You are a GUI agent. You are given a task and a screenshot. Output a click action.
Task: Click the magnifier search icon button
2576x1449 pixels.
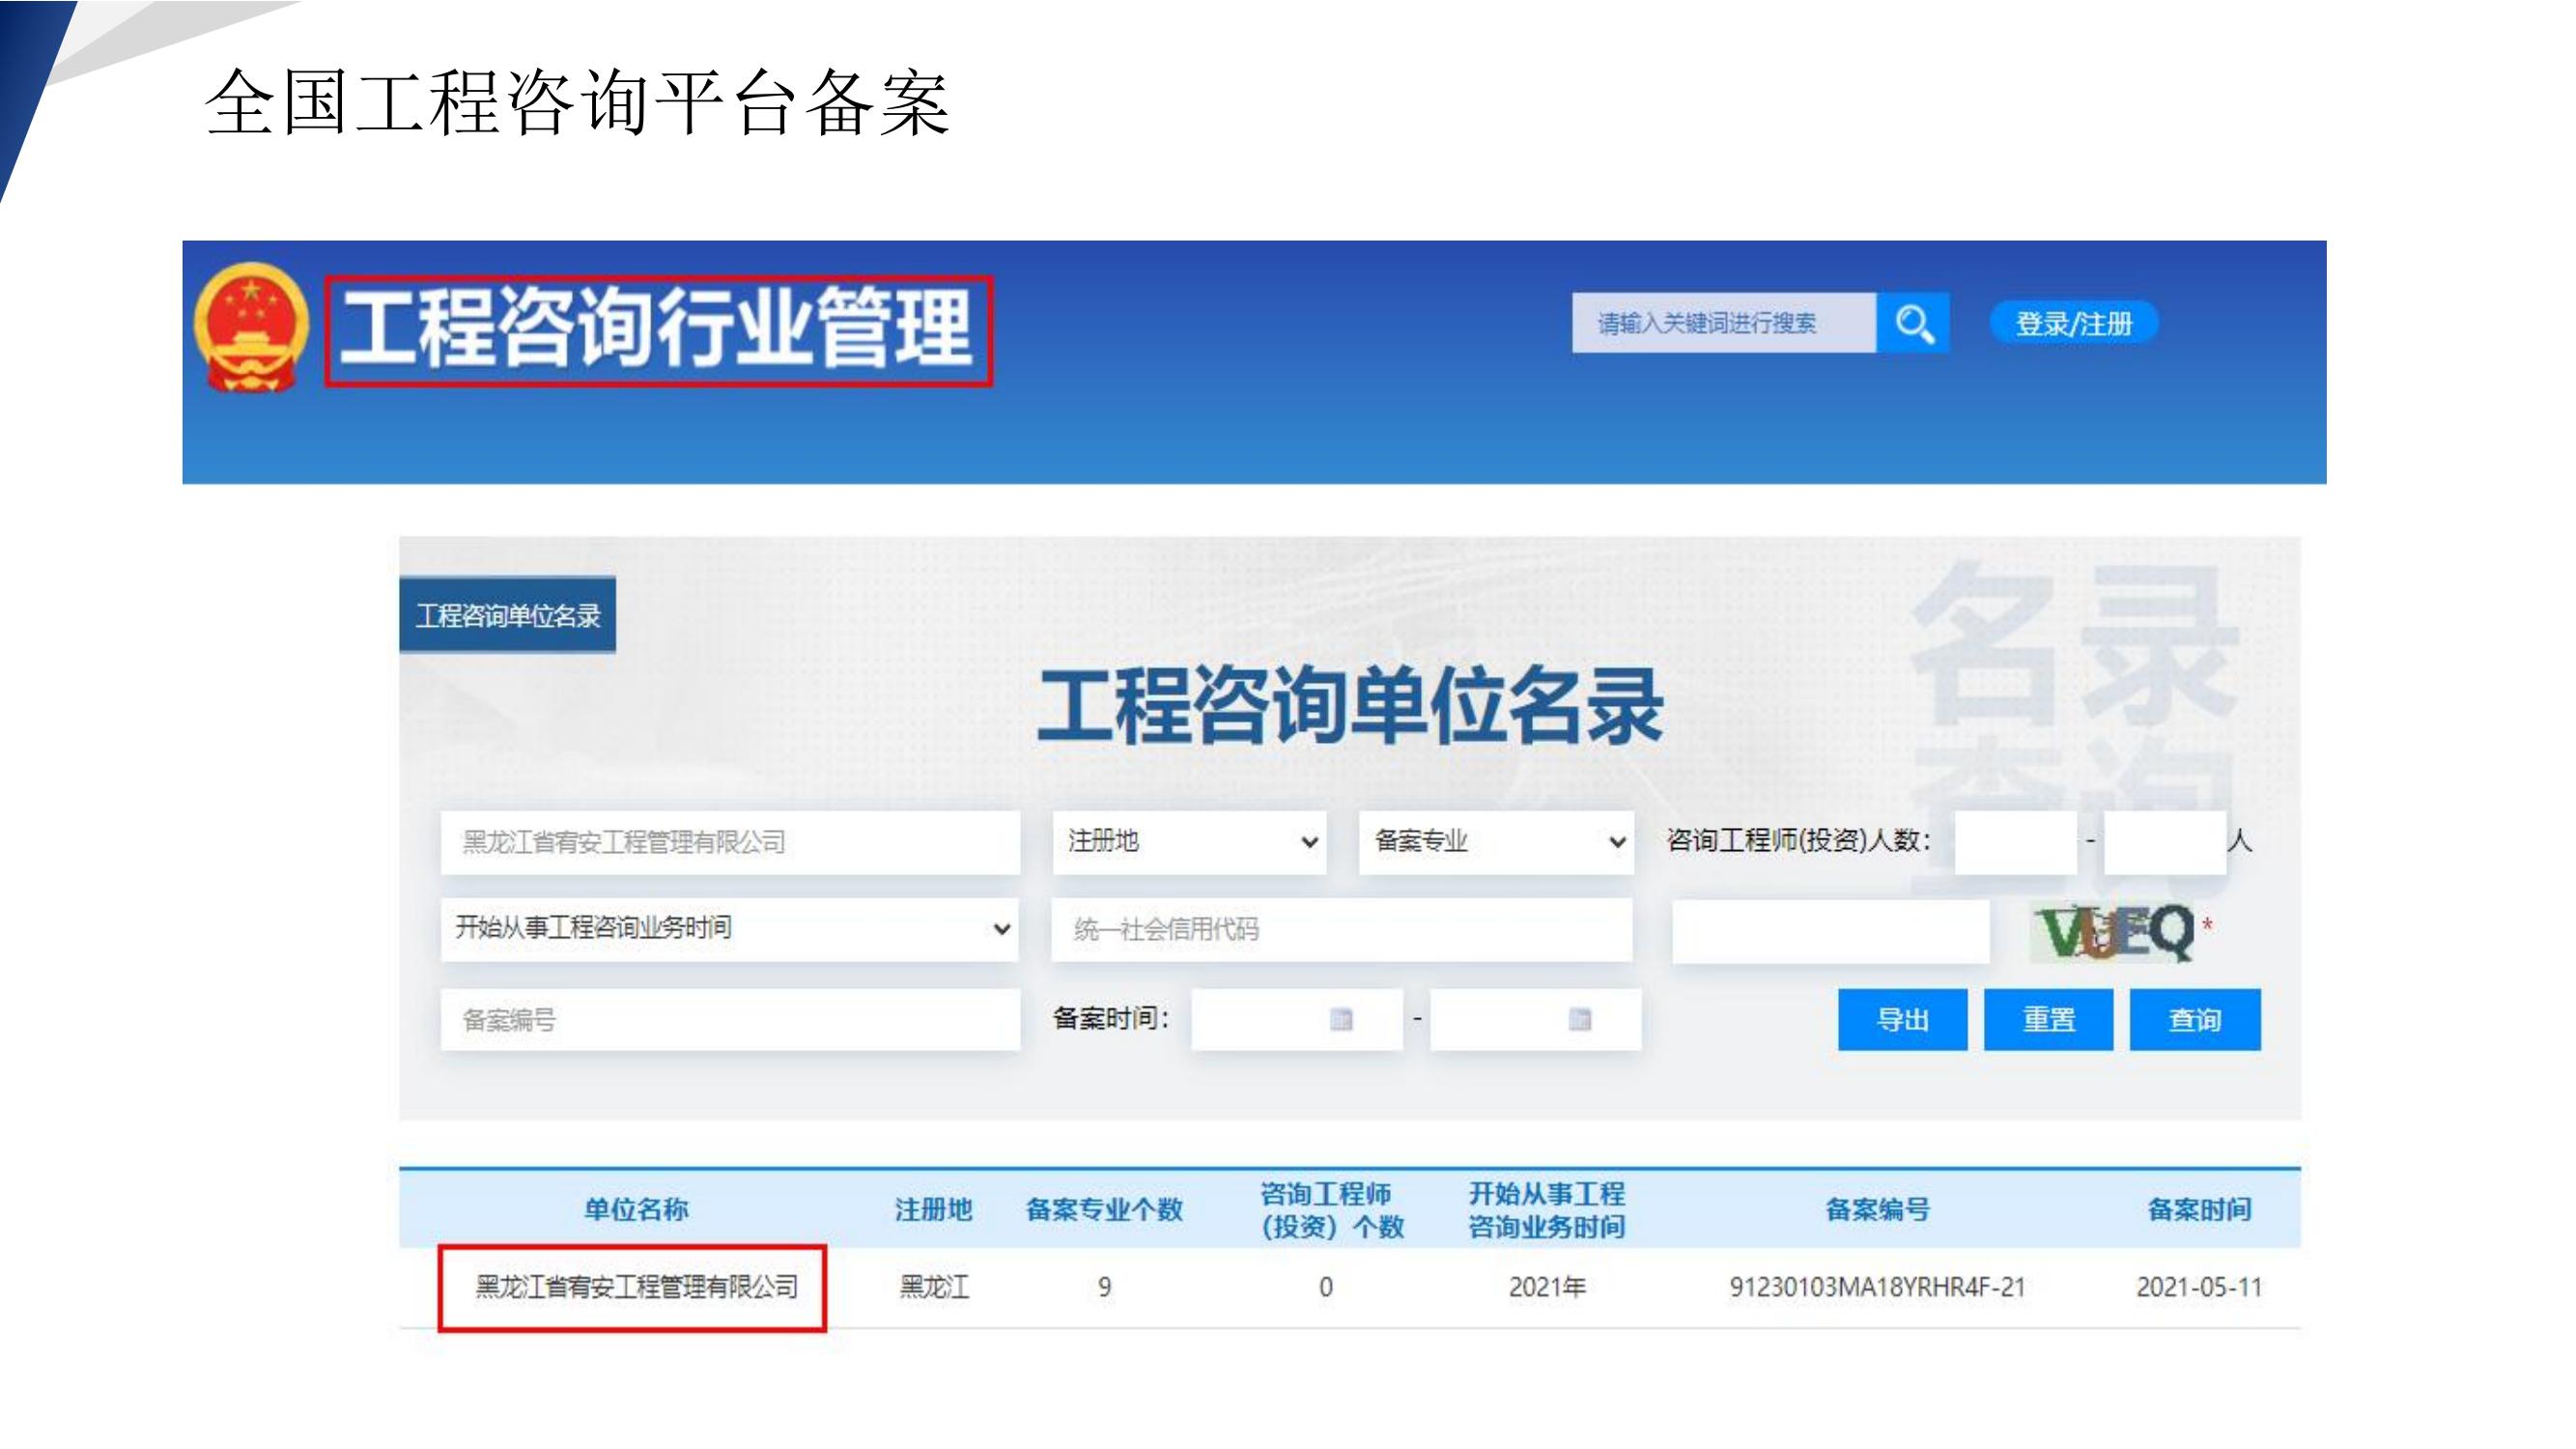point(1912,323)
